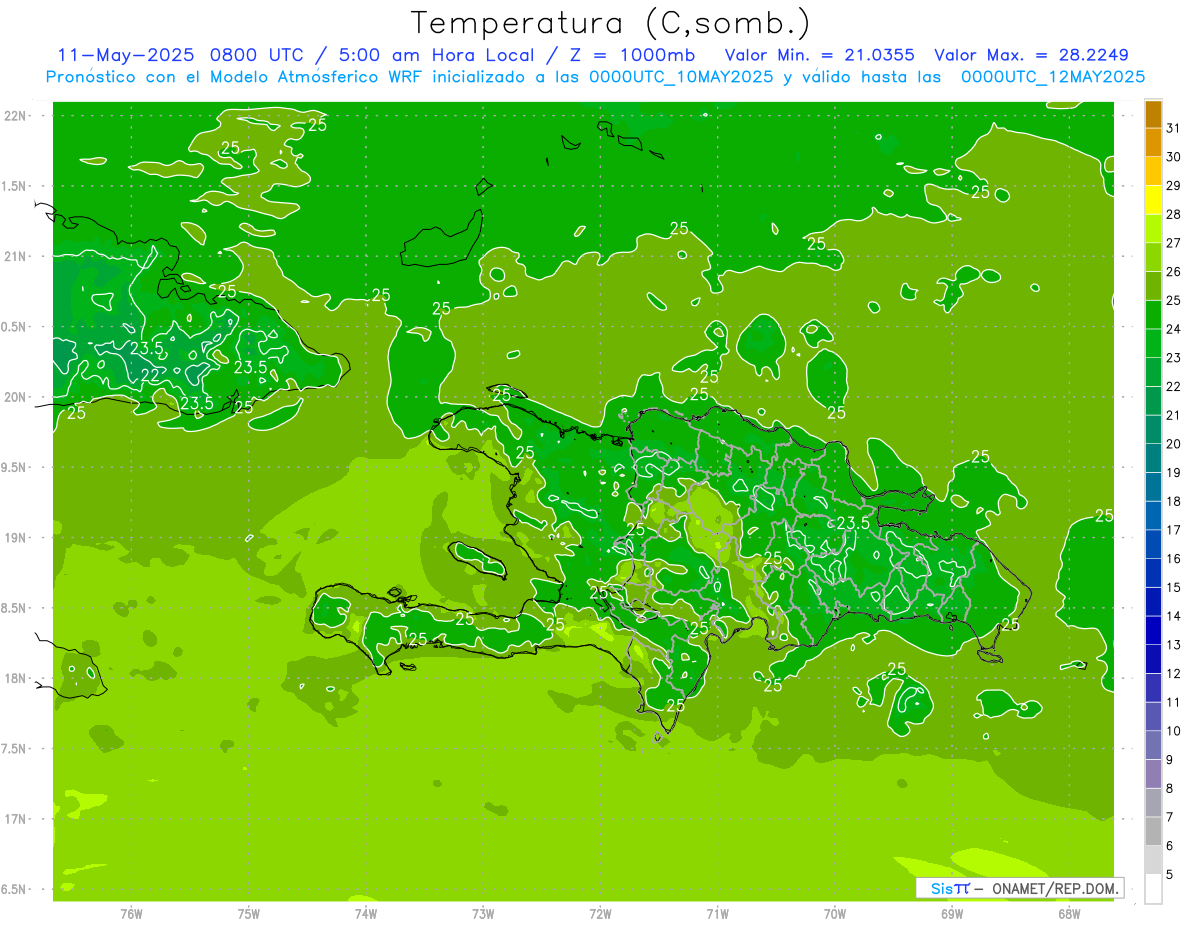Click the "SisTT – ONAMET/REP.DOM." credit box

1020,888
